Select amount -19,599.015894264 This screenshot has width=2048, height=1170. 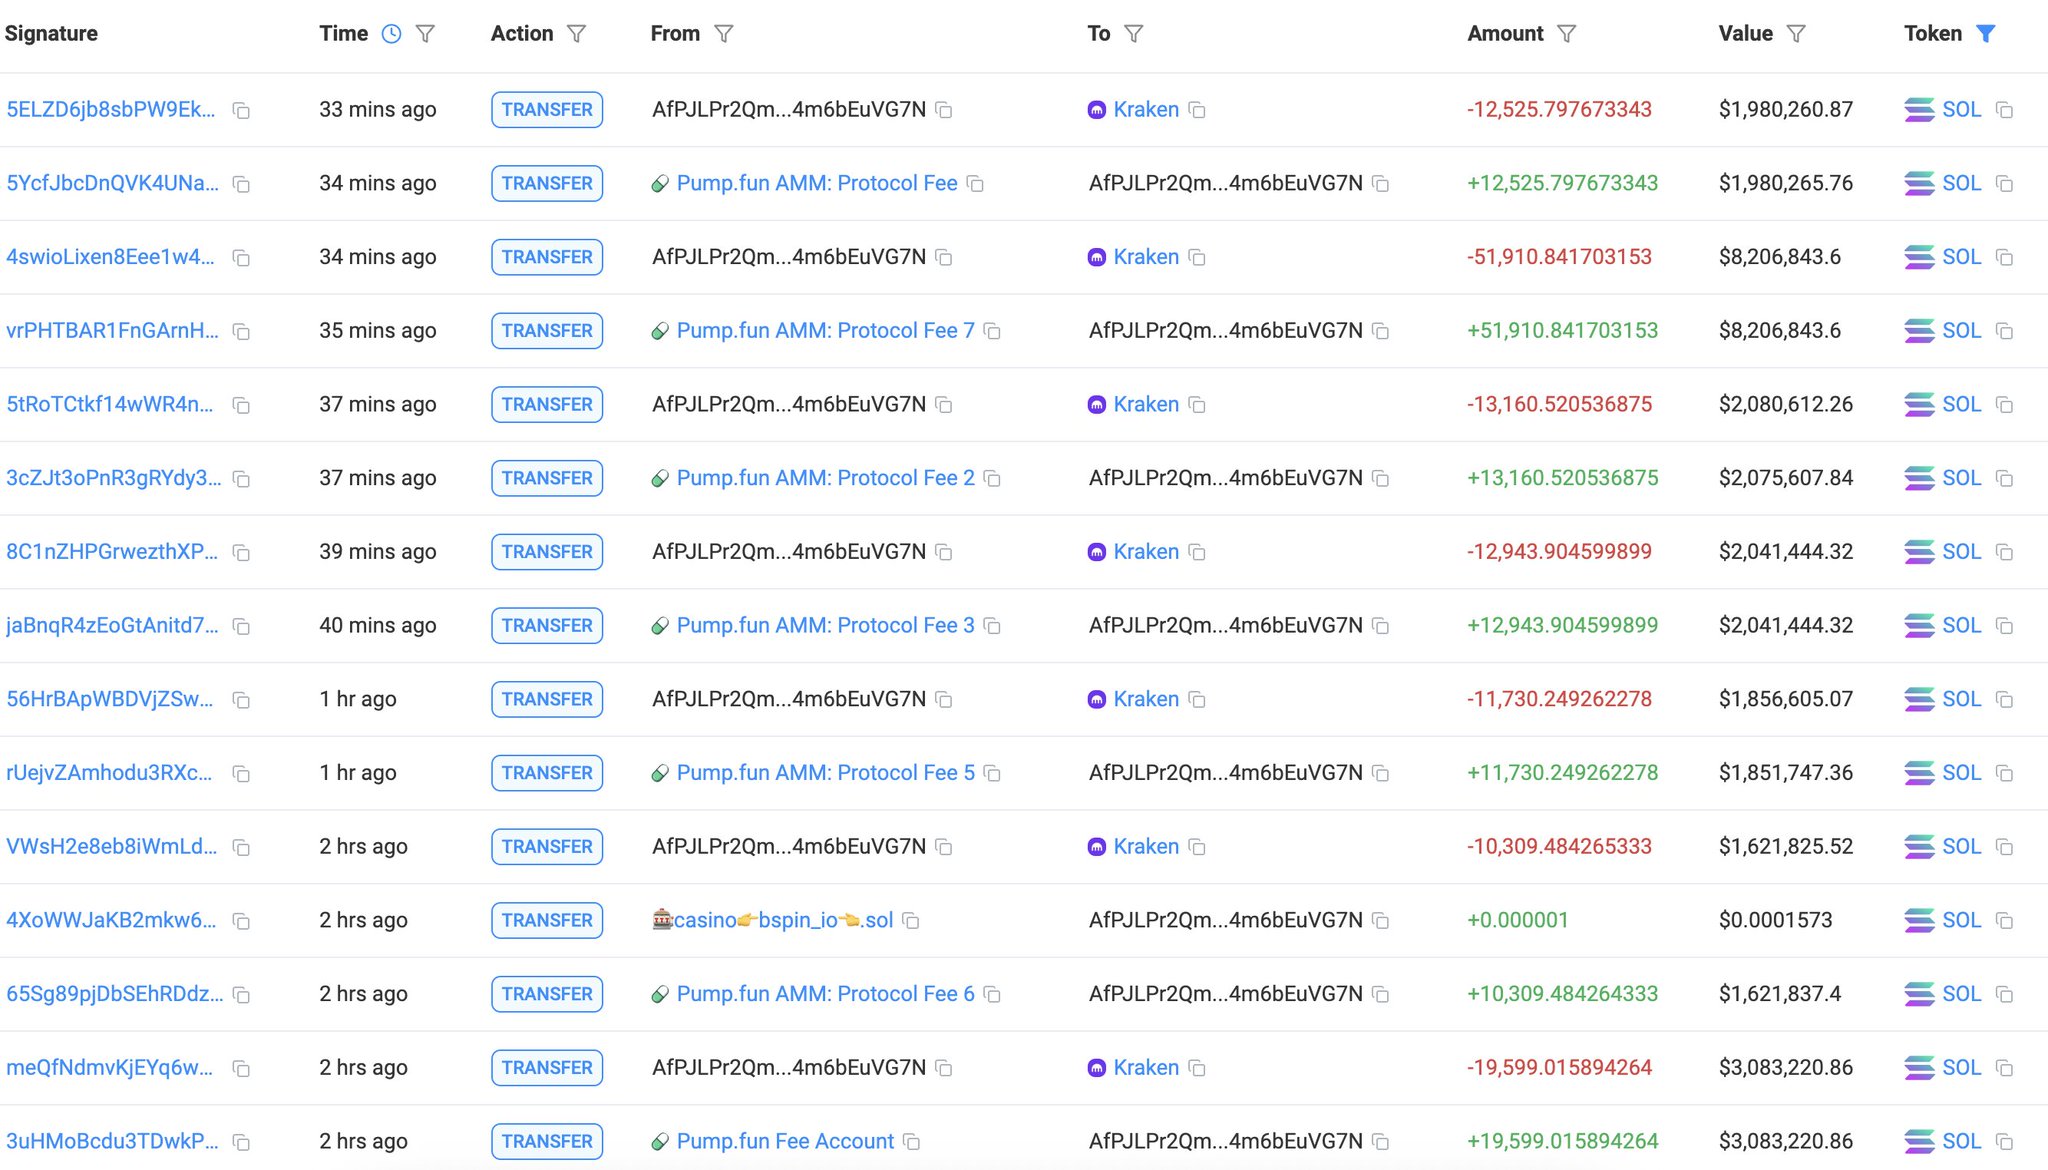(x=1559, y=1067)
